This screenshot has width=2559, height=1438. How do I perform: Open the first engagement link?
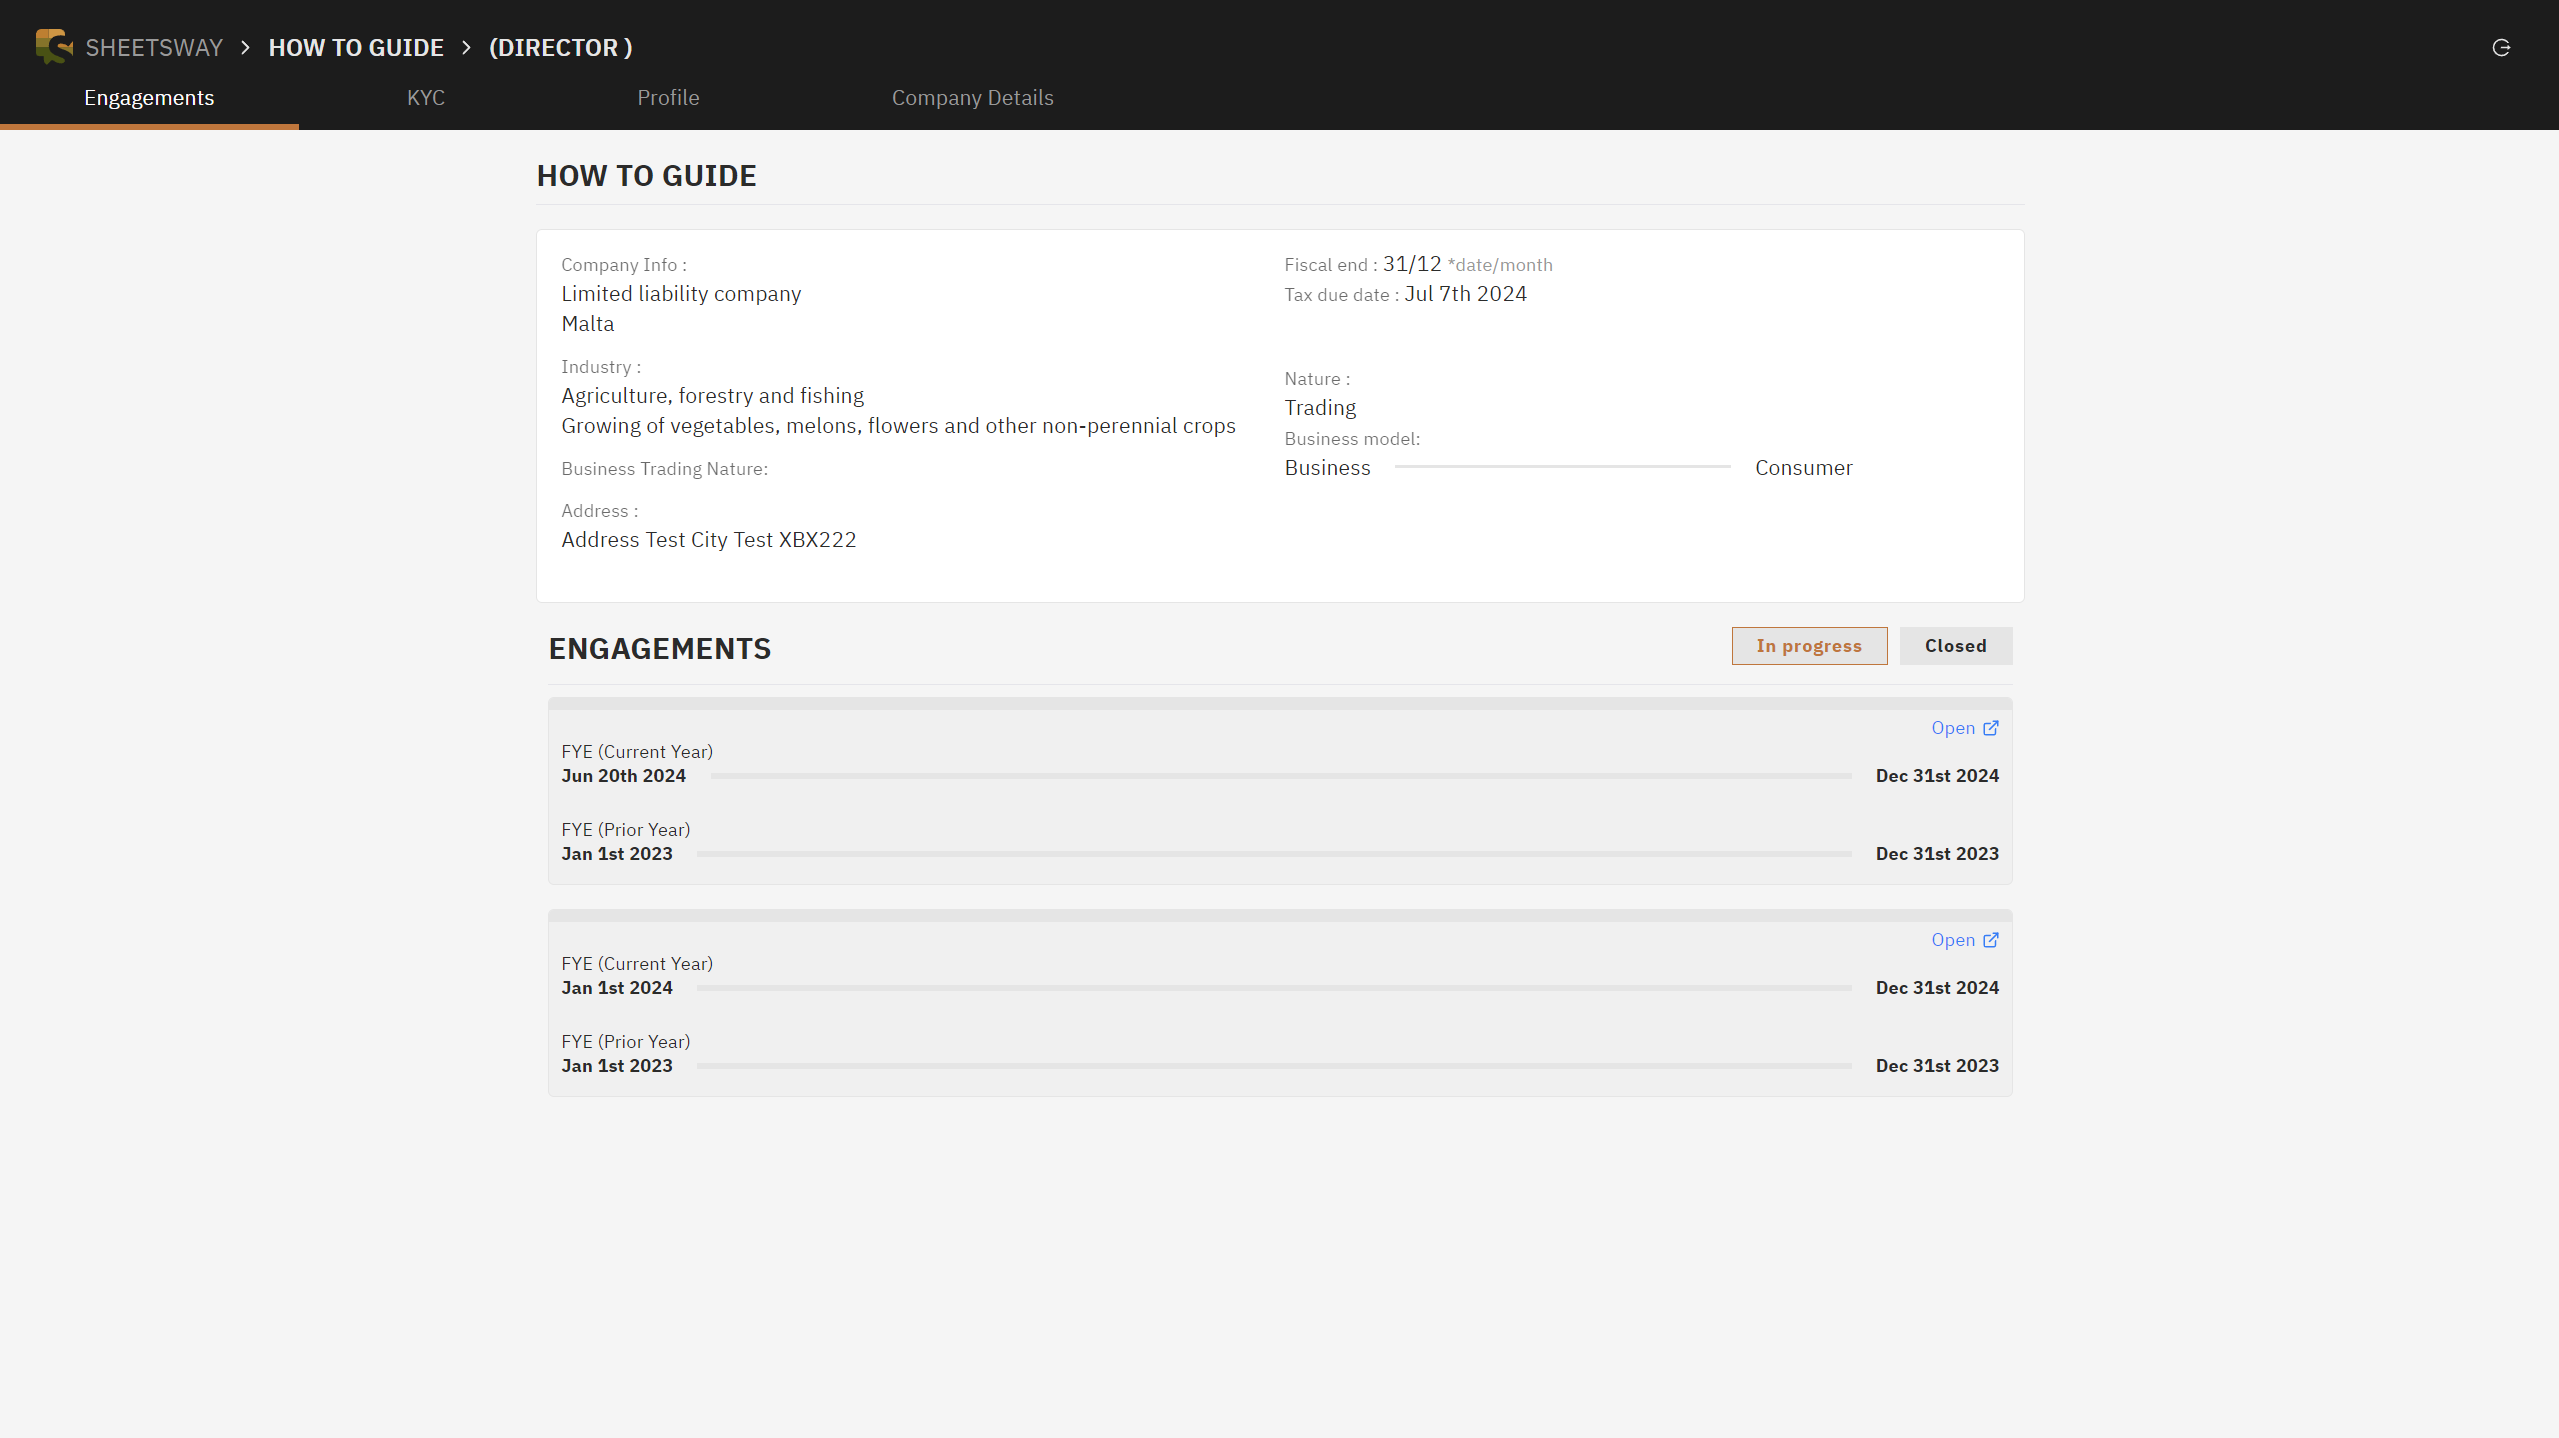click(x=1952, y=728)
